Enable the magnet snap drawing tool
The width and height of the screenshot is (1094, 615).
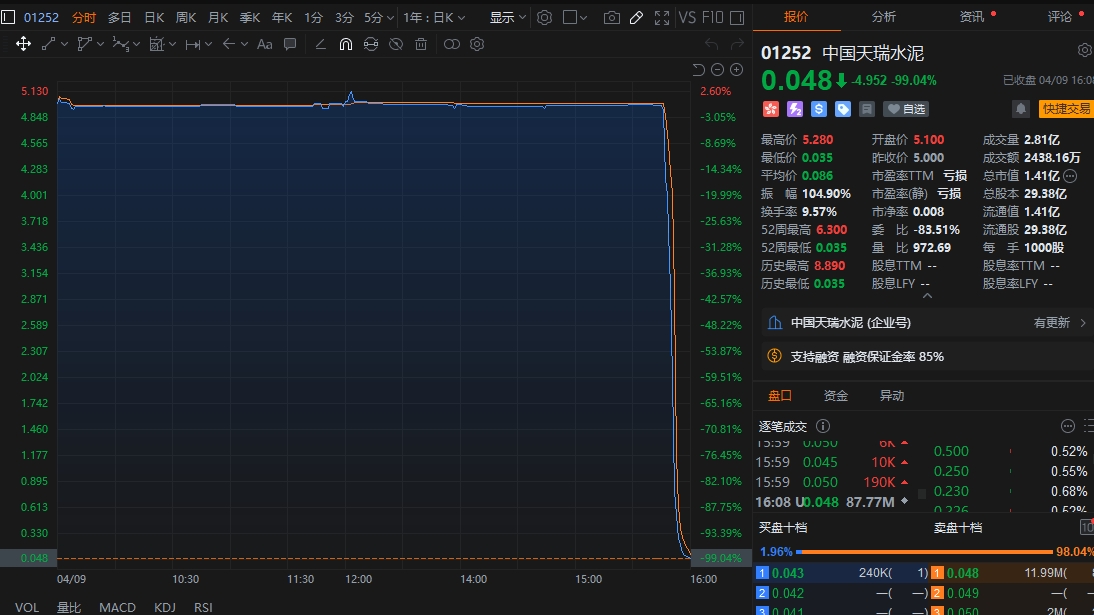pos(345,44)
